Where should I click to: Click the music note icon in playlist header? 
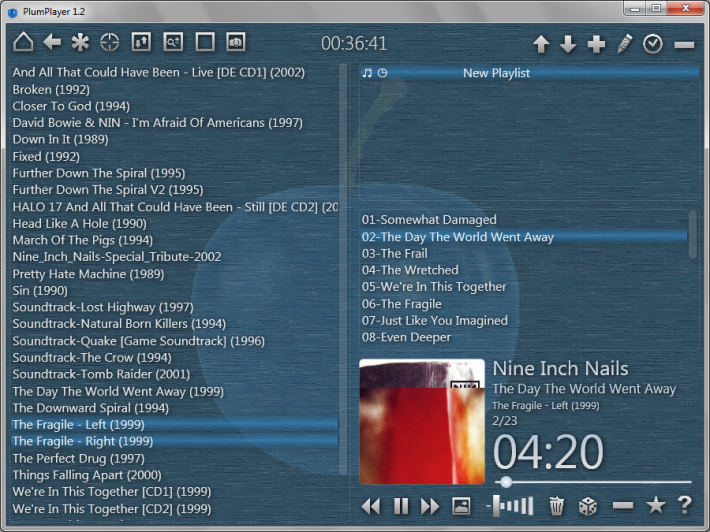click(x=367, y=73)
